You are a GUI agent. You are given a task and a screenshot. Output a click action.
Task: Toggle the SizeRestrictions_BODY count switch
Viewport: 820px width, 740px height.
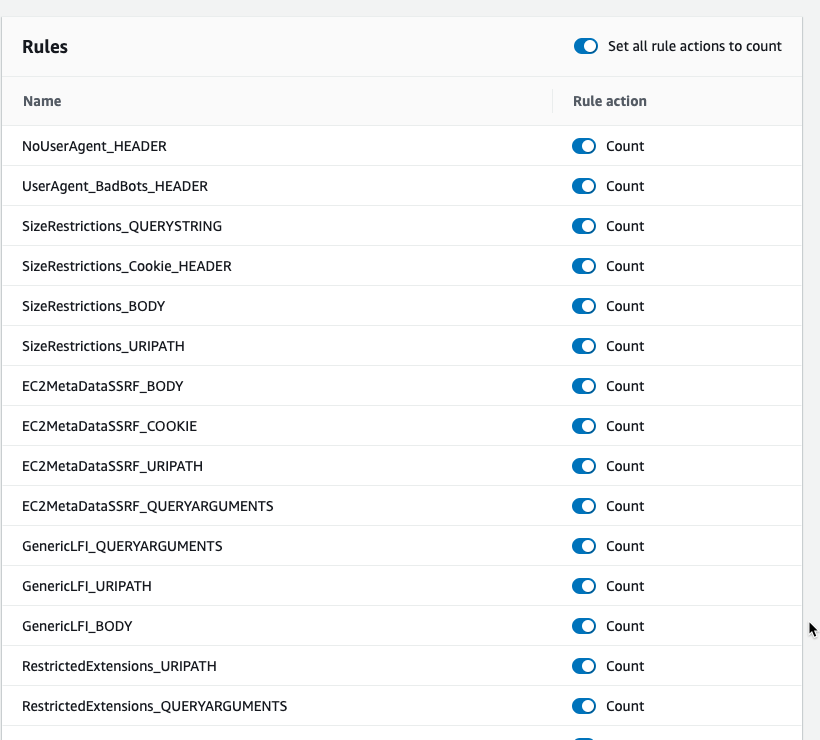click(584, 306)
